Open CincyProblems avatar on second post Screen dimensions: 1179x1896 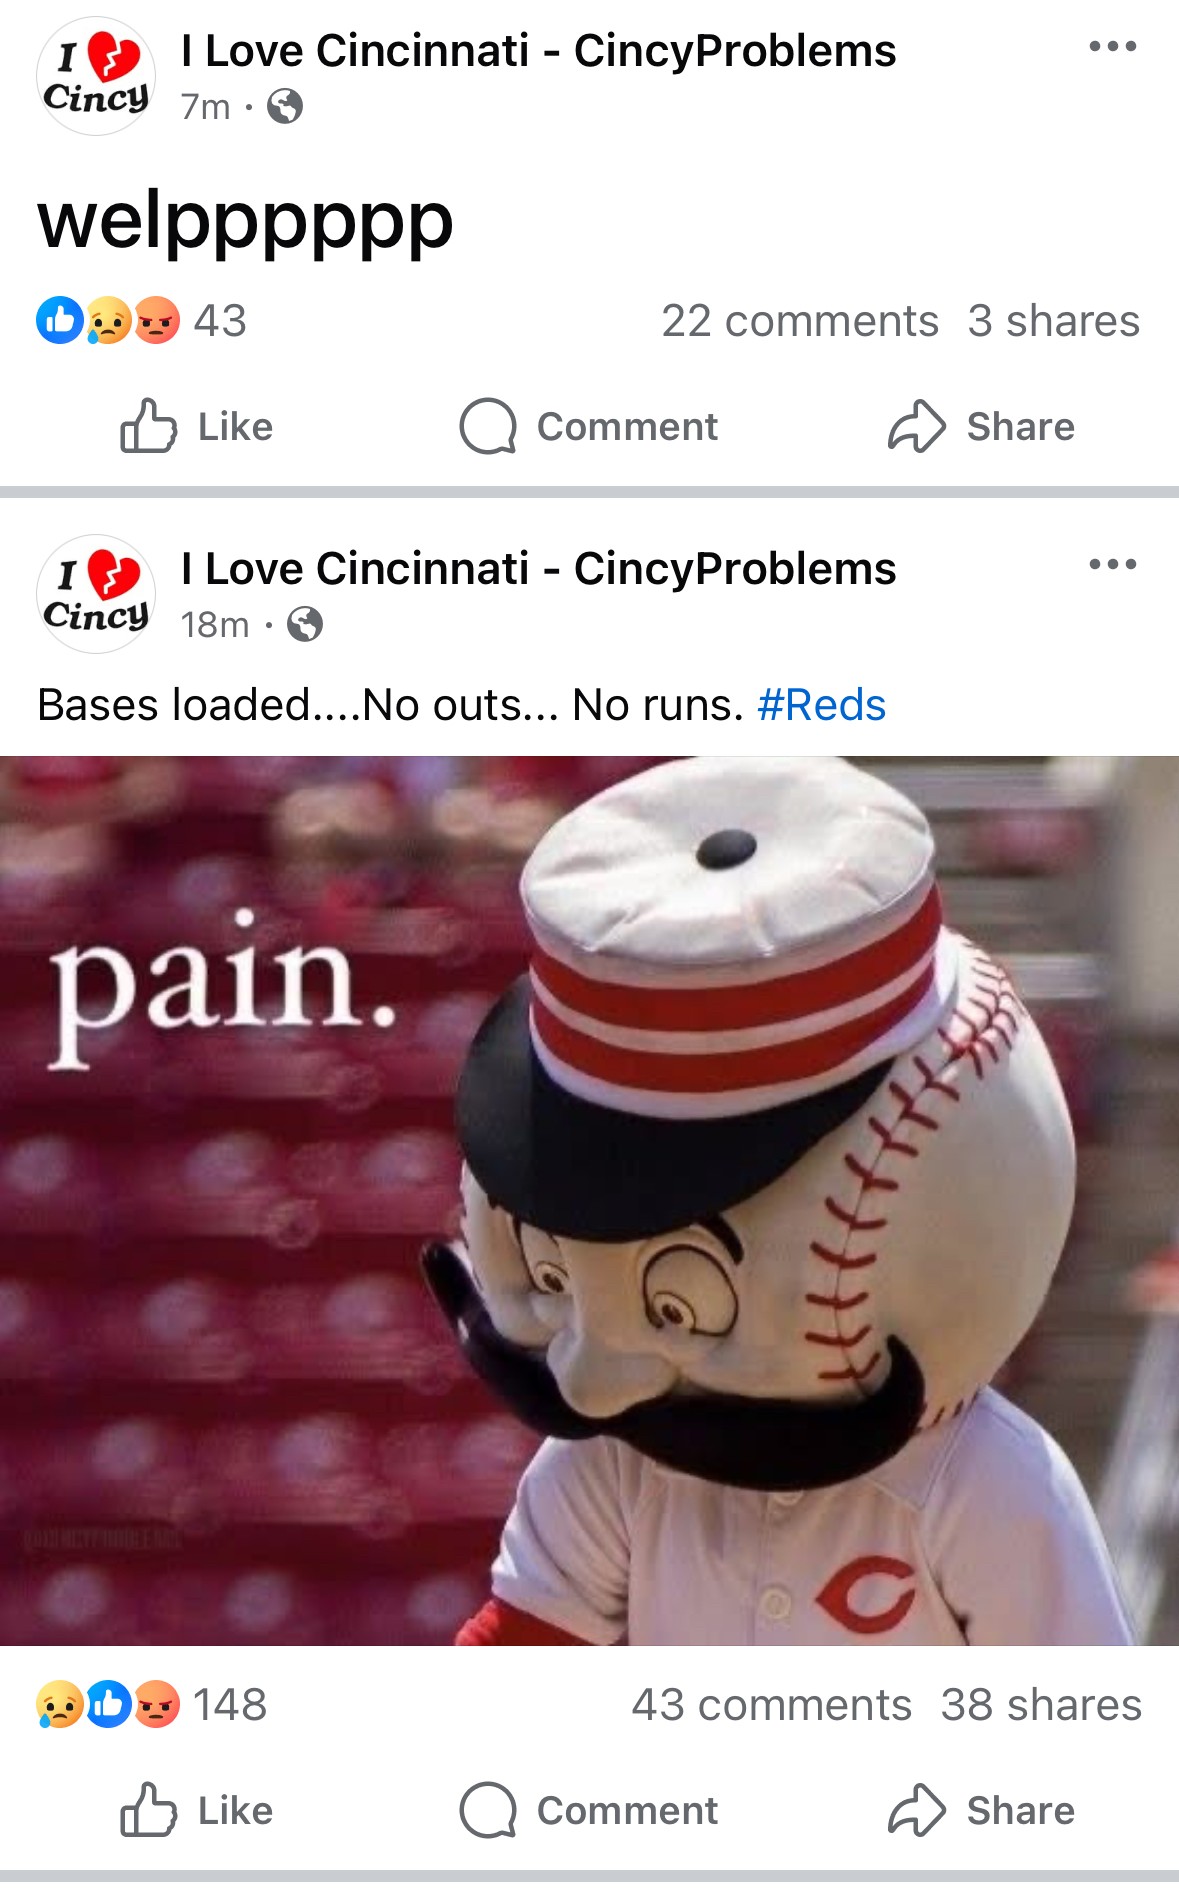click(96, 594)
